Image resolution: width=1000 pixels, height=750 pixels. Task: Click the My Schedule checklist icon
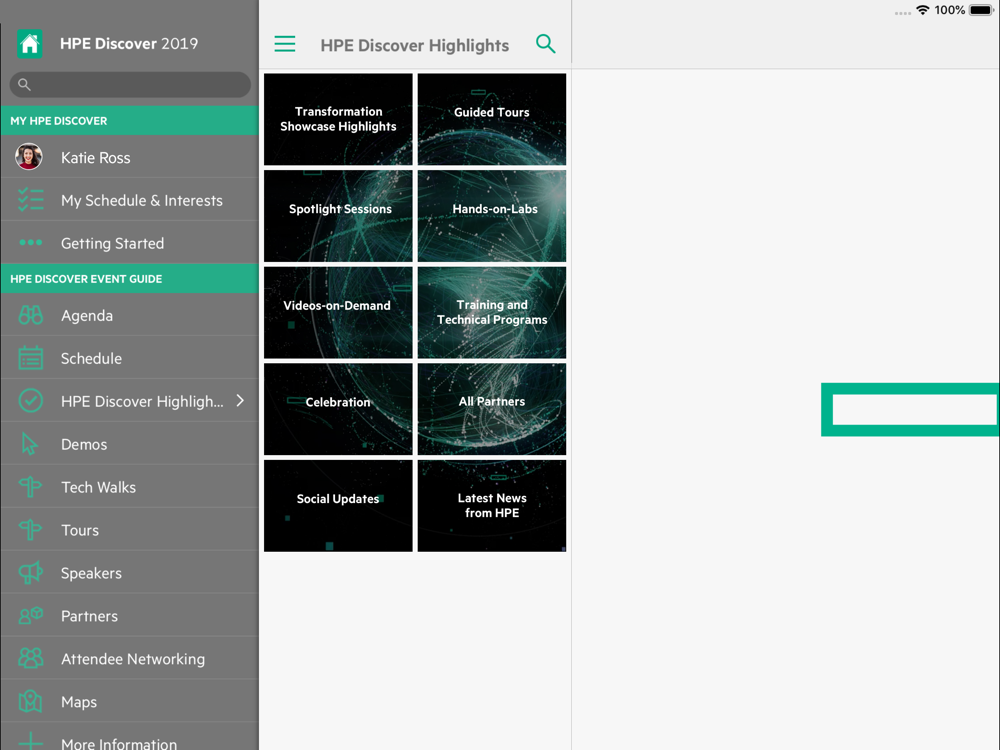coord(31,200)
